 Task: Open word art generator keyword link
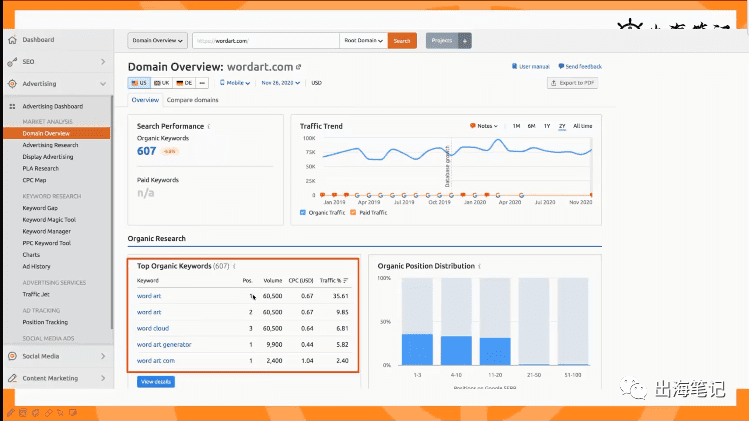(164, 345)
